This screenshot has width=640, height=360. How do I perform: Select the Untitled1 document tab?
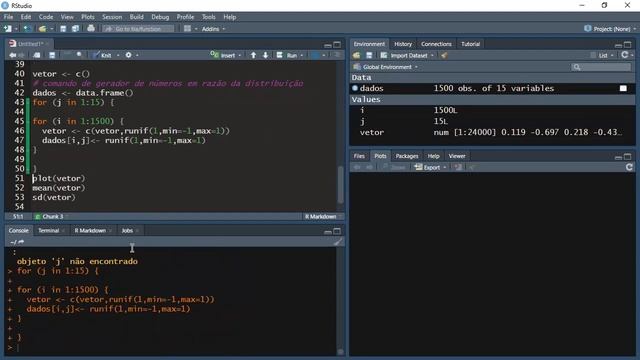[x=30, y=44]
